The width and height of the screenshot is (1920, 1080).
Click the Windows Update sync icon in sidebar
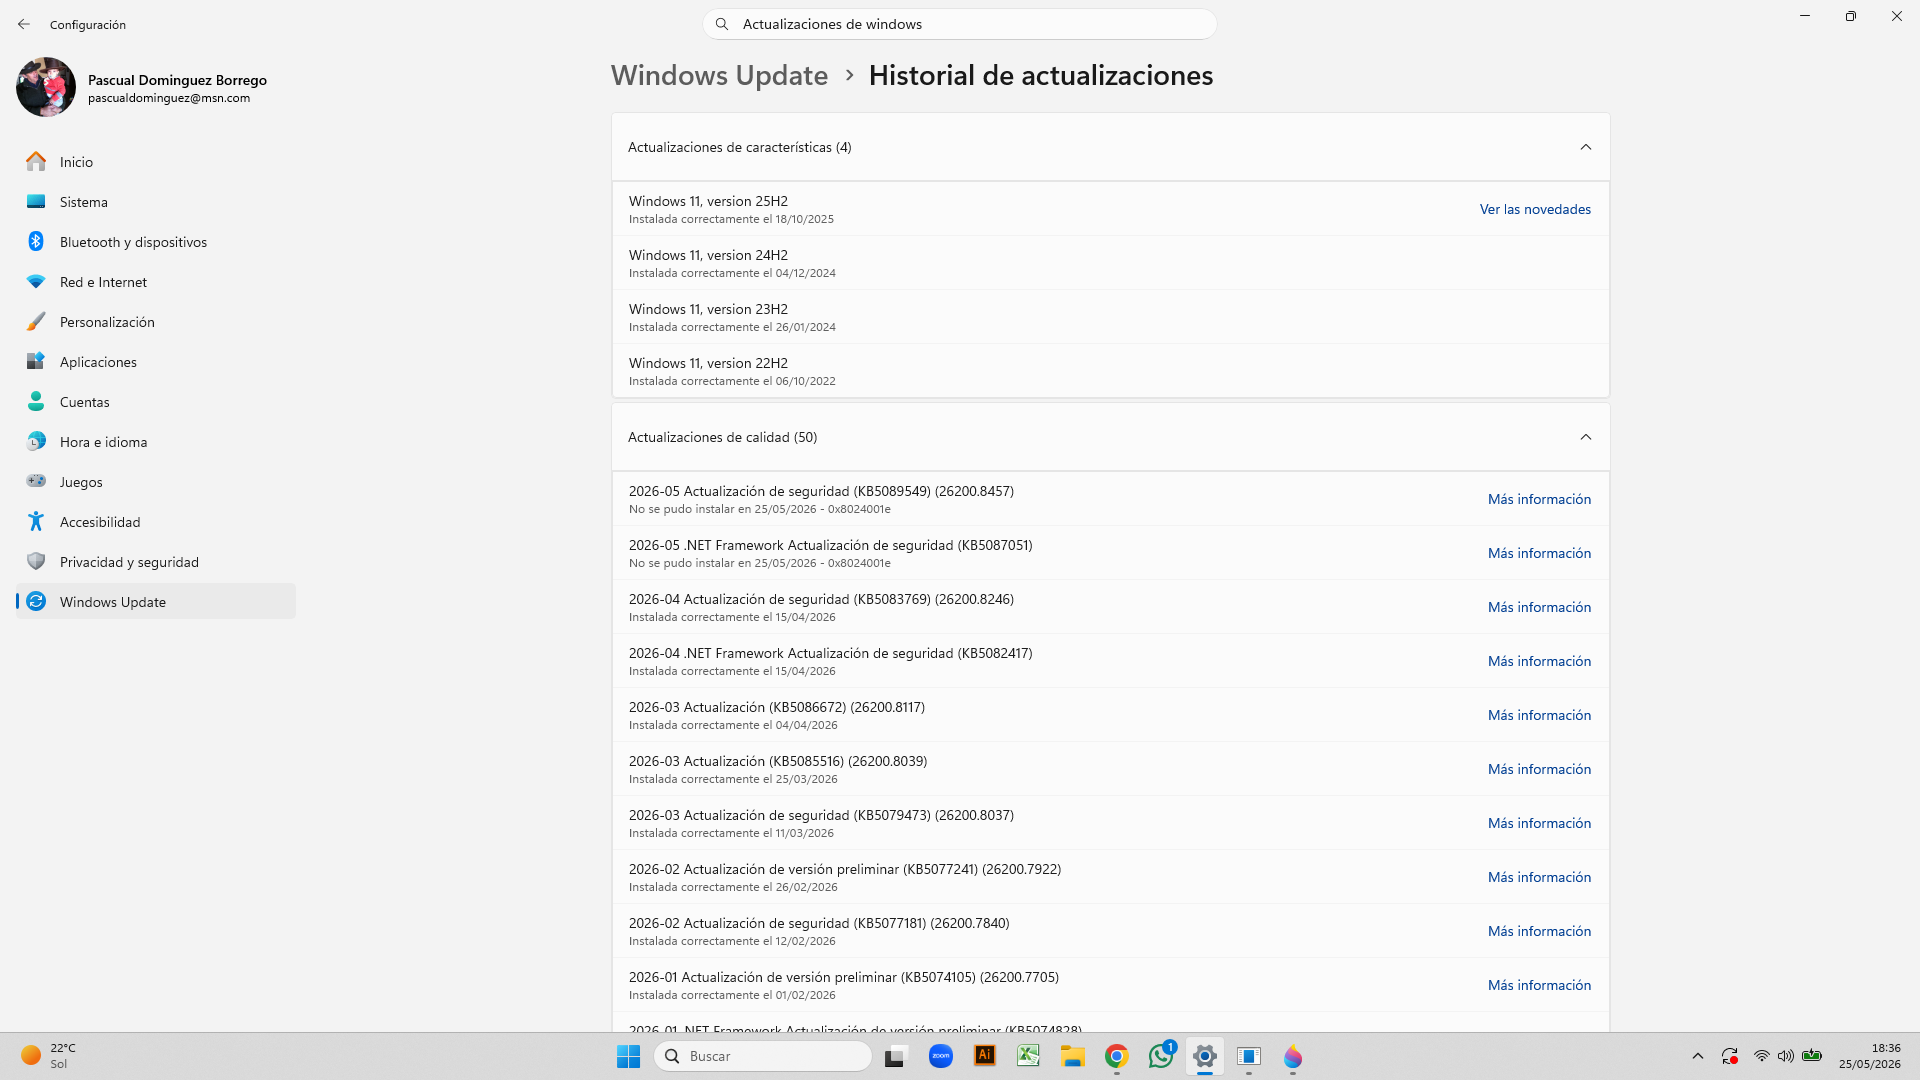pyautogui.click(x=36, y=601)
